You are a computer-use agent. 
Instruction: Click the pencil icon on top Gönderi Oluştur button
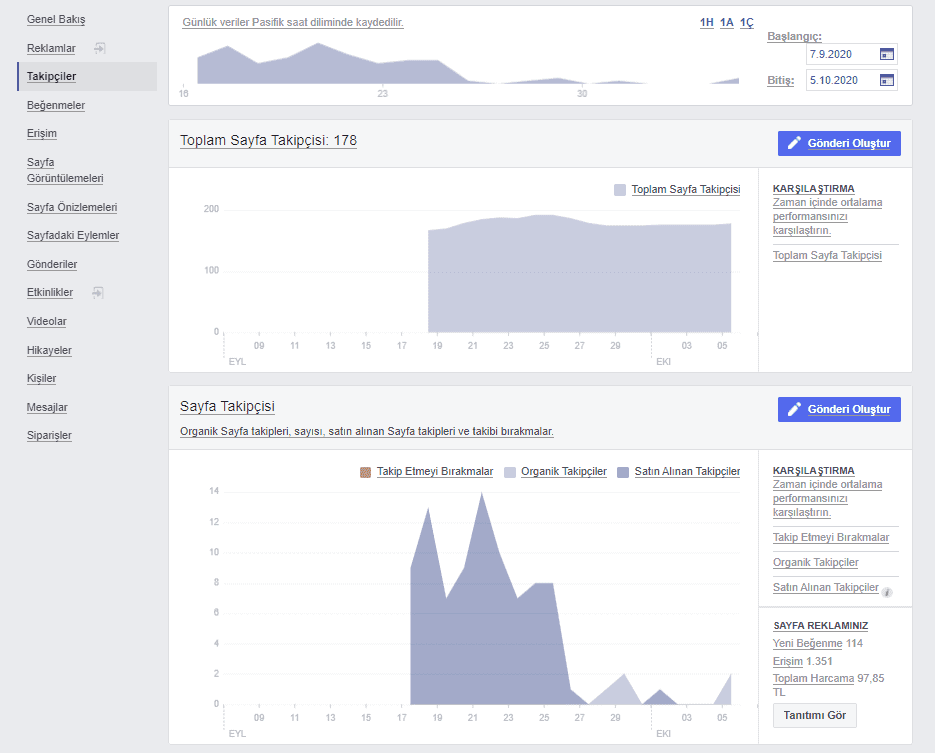(x=796, y=143)
